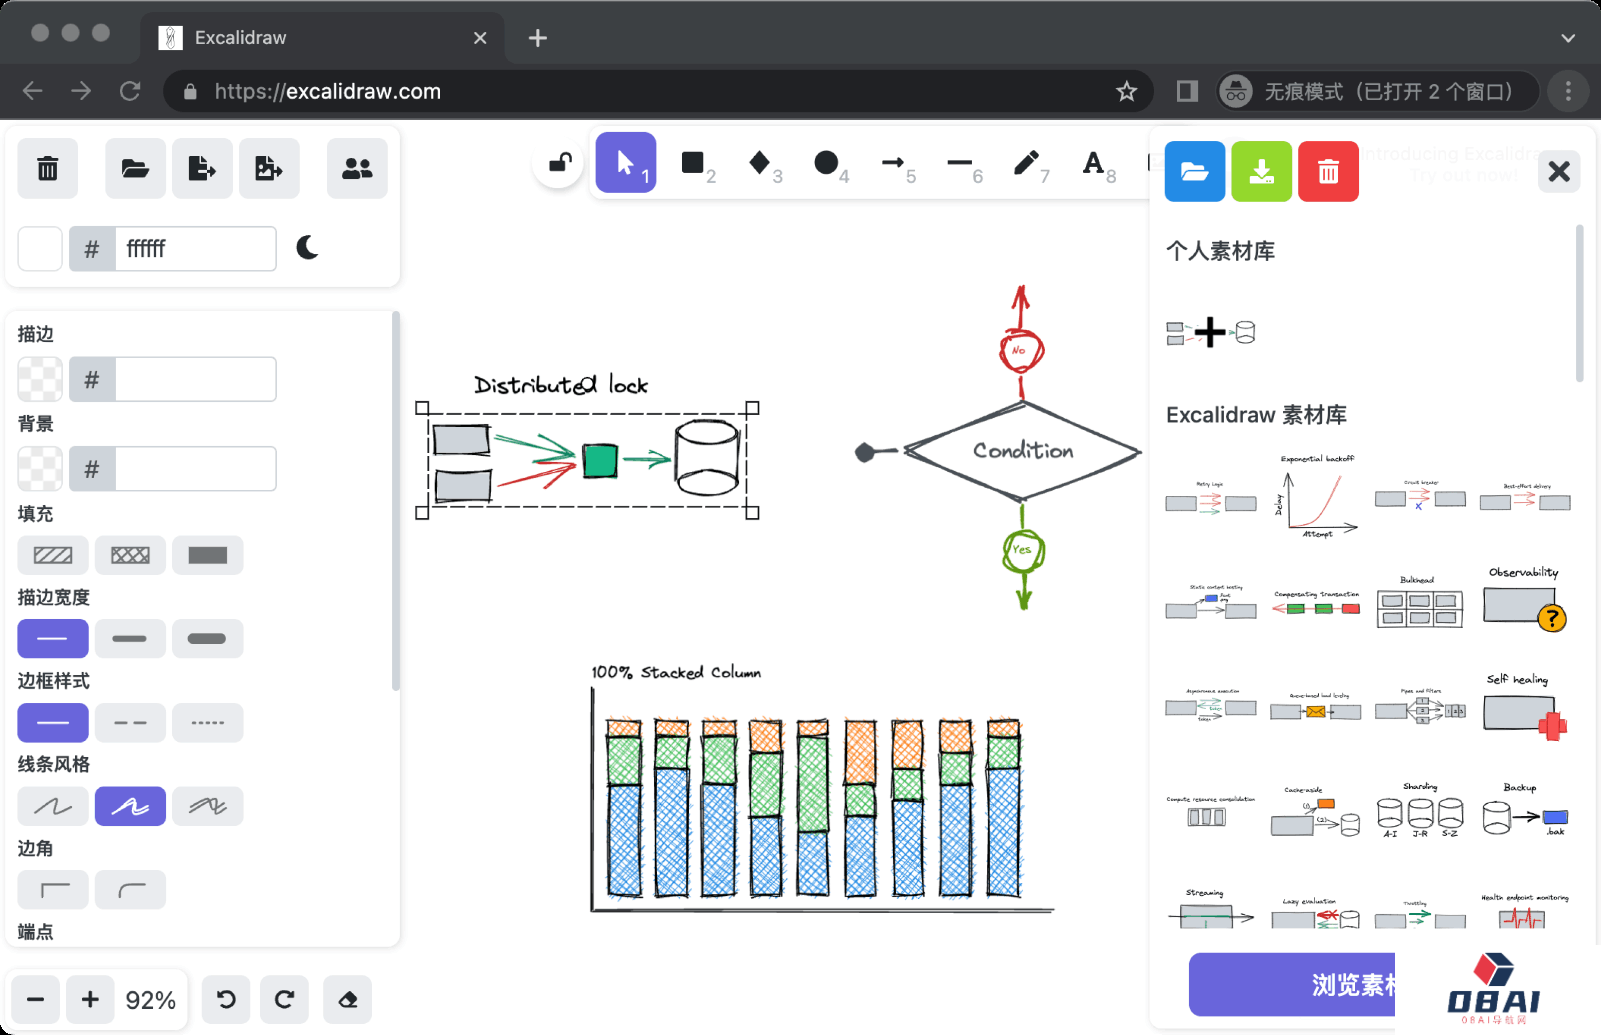Select the freehand Pencil draw tool
Screen dimensions: 1601x1035
click(1026, 164)
